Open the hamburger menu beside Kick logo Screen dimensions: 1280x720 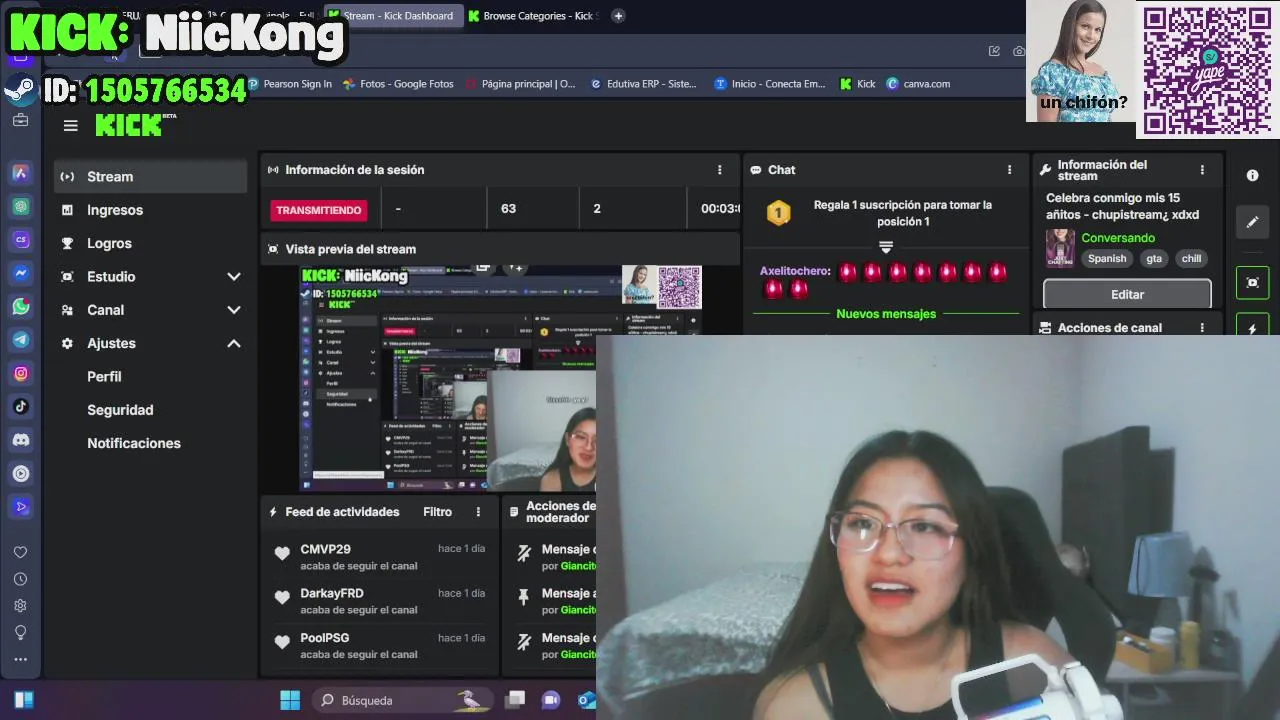coord(70,126)
